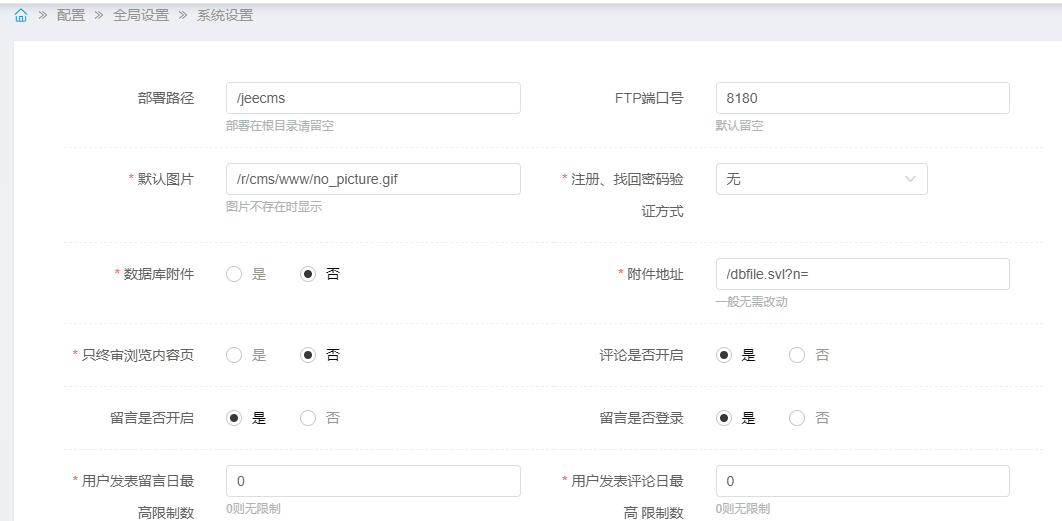Disable 评论是否开启 with 否
The image size is (1062, 521).
798,355
